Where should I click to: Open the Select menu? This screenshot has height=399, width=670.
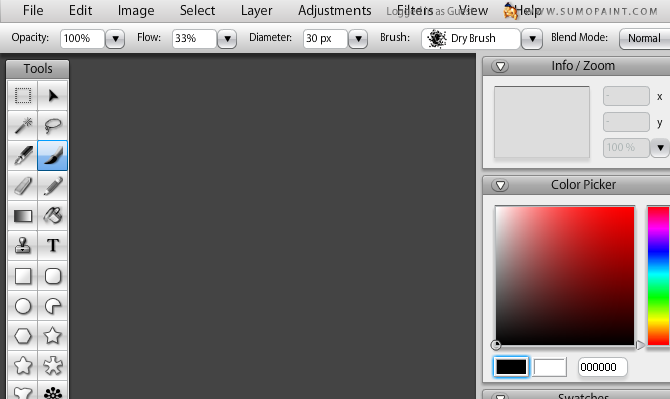click(197, 10)
